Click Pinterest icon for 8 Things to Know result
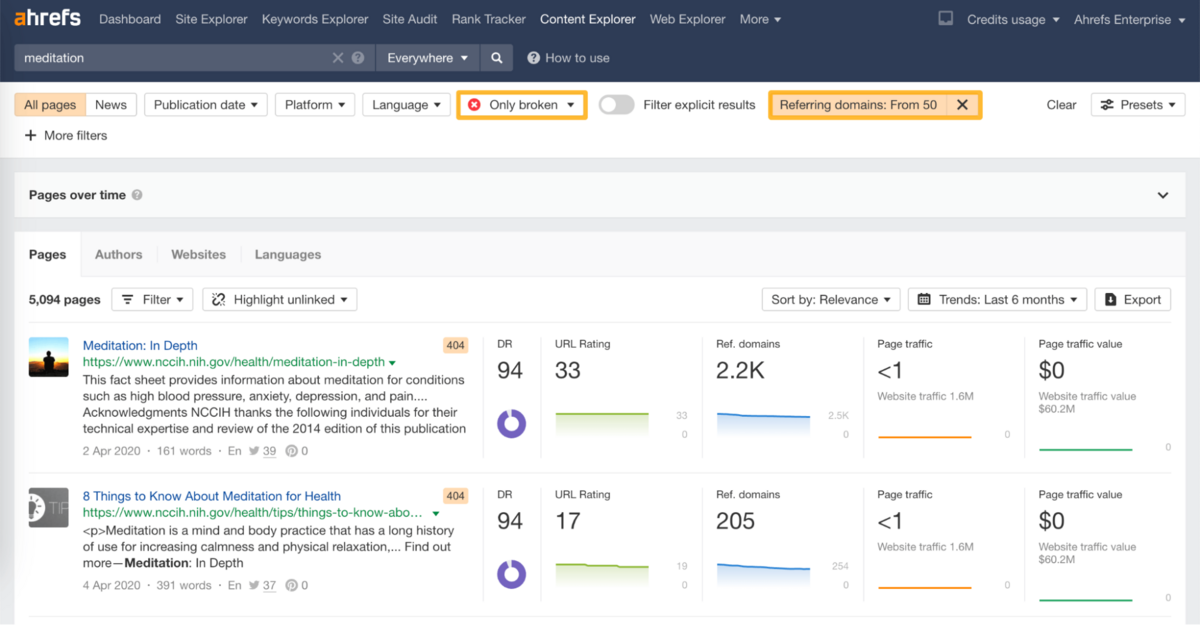This screenshot has width=1200, height=625. coord(292,586)
